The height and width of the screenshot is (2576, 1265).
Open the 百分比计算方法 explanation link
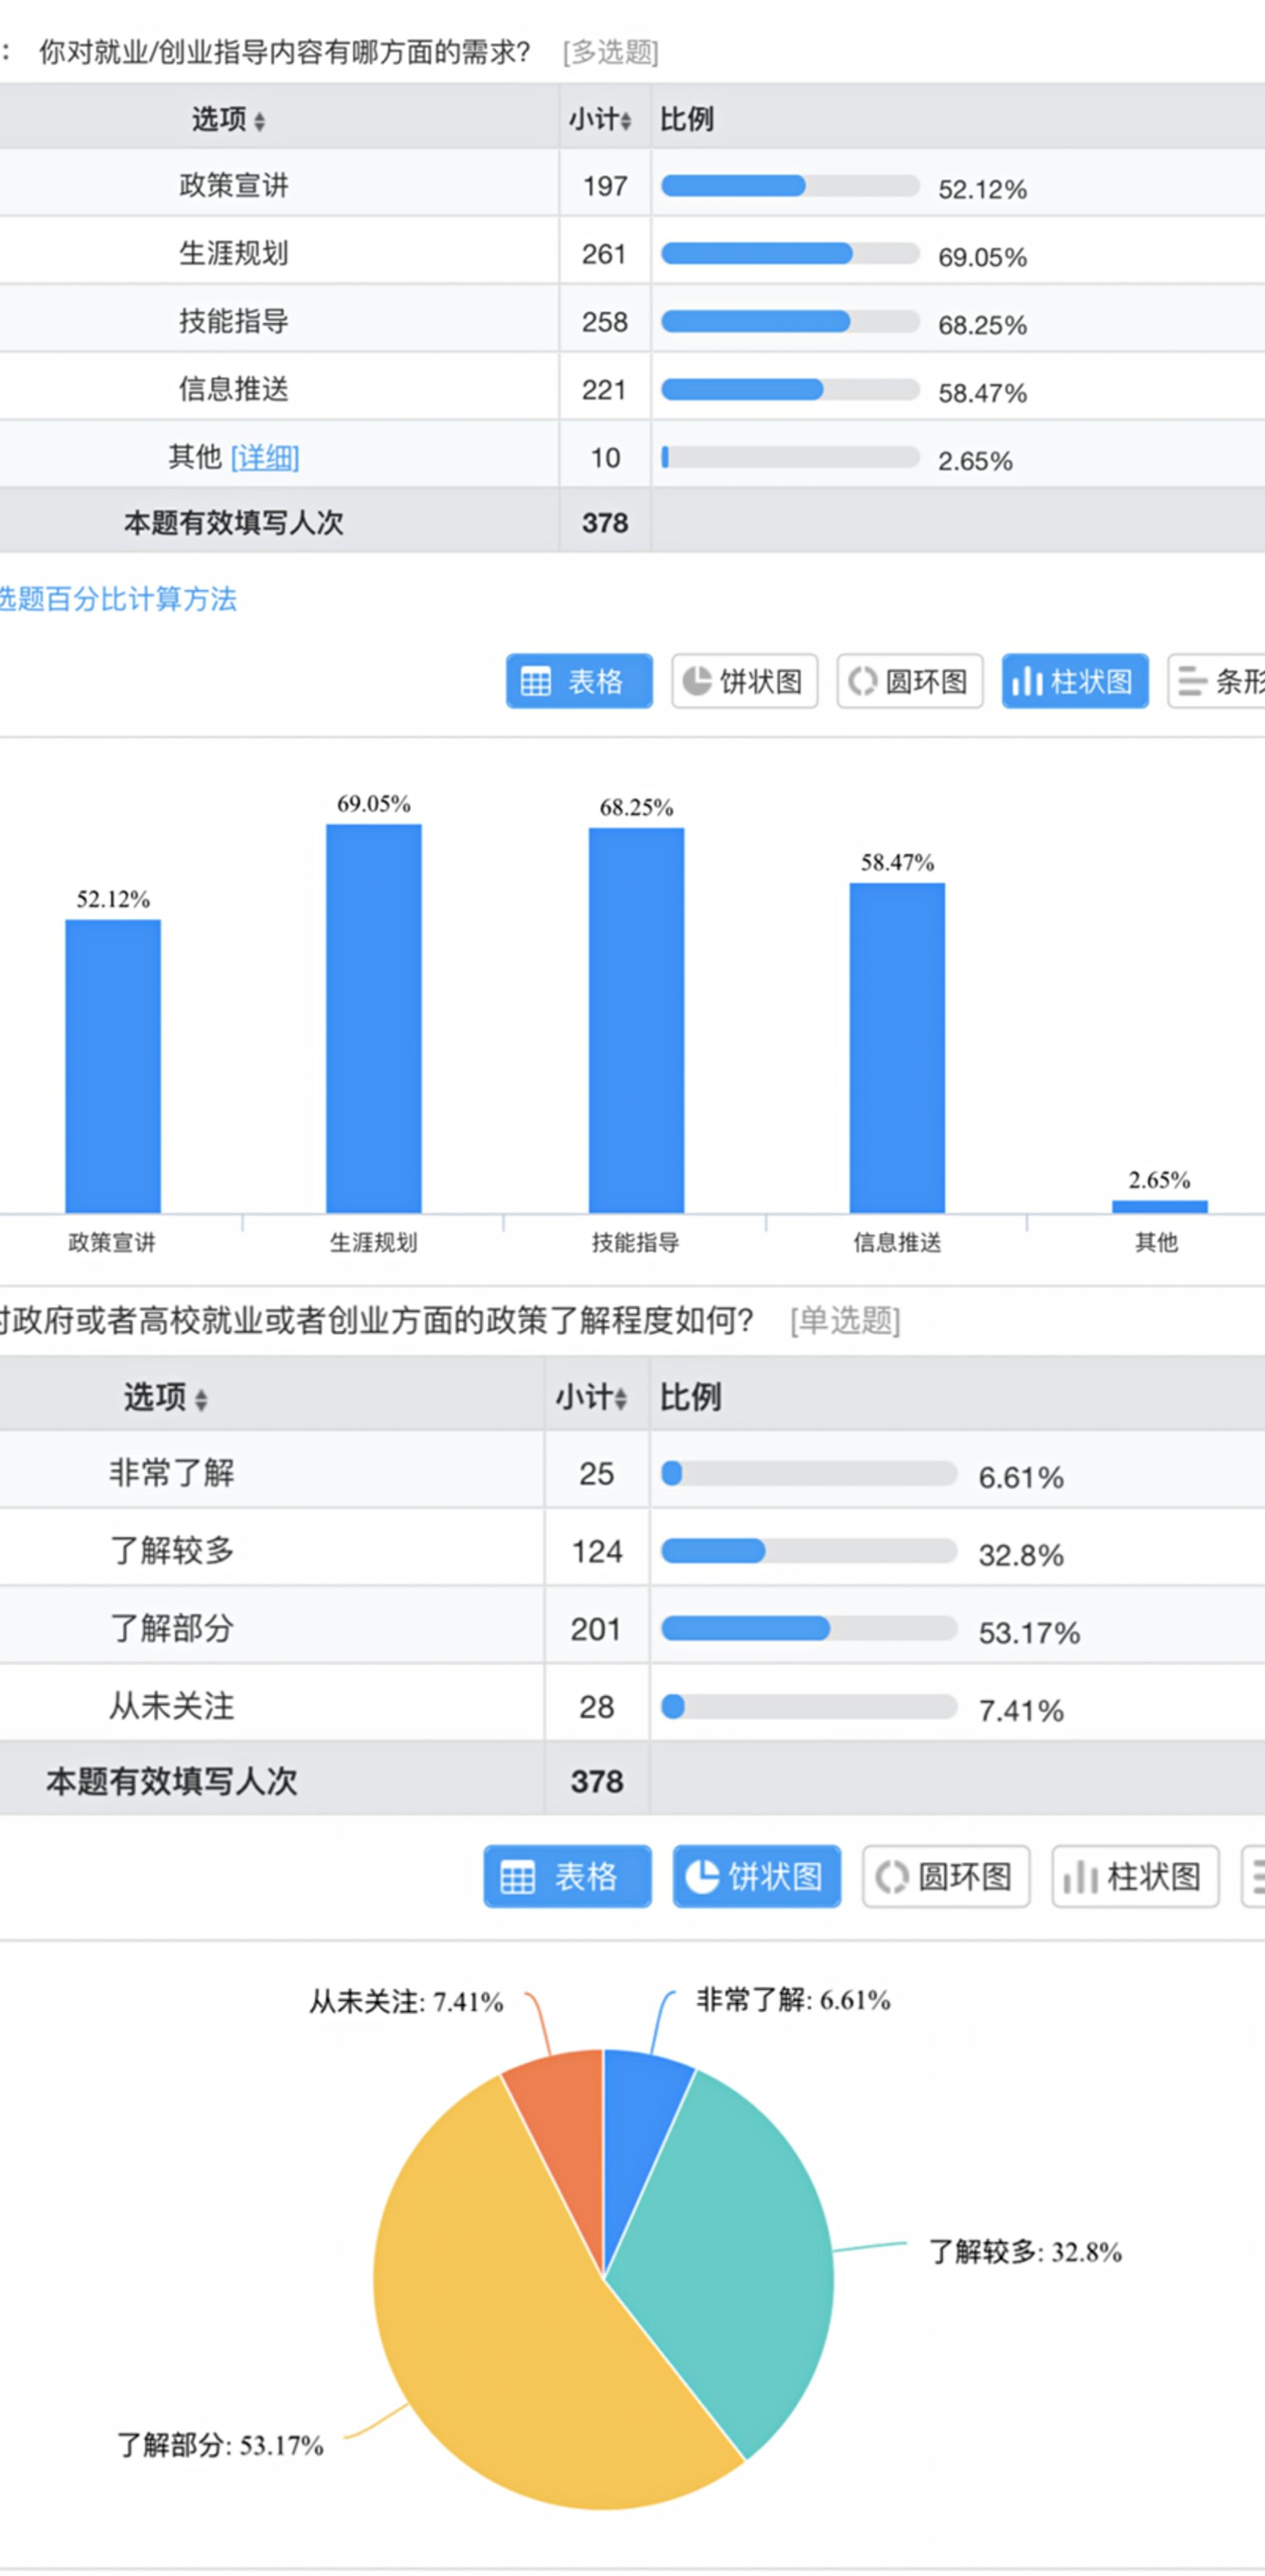pos(118,599)
